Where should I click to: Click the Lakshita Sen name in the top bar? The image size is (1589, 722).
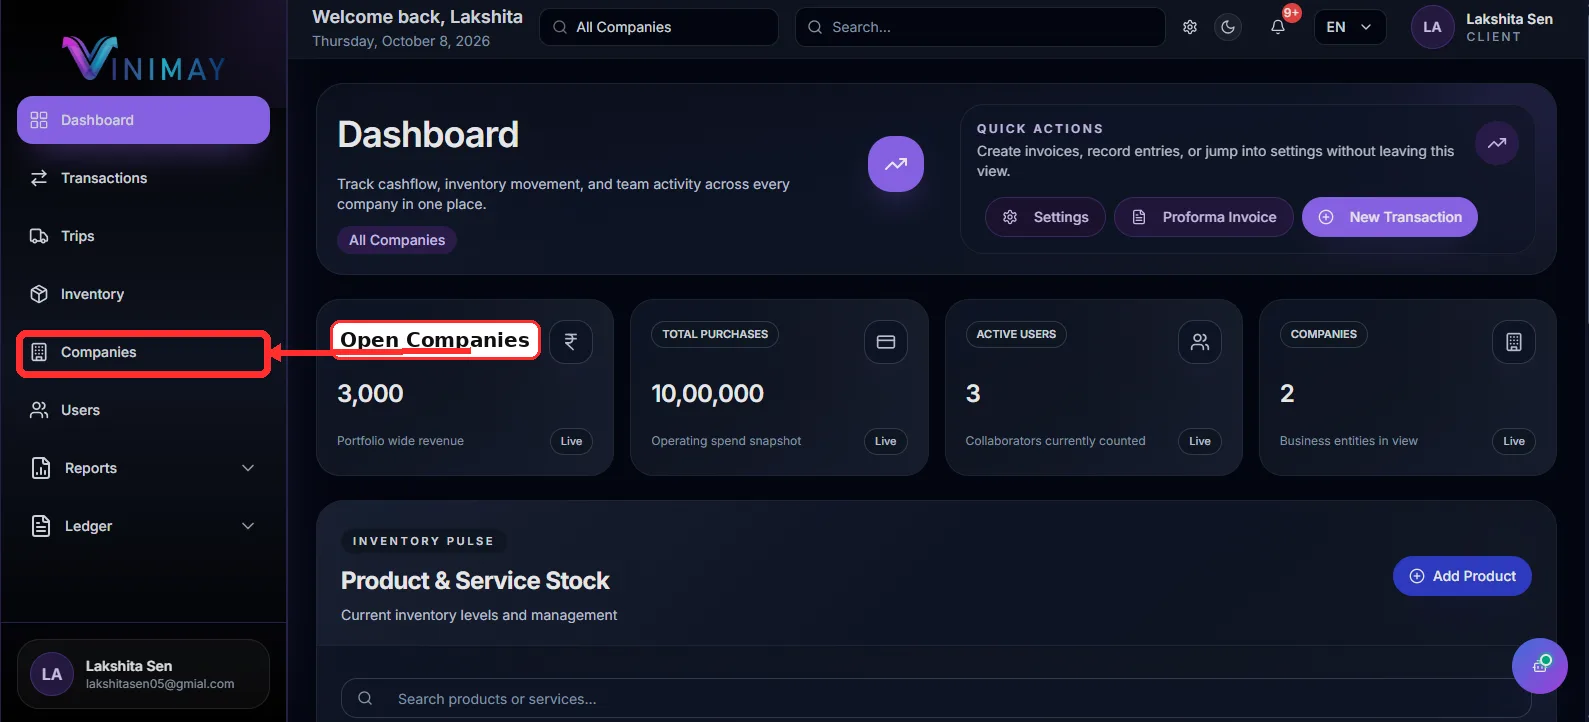(x=1509, y=19)
